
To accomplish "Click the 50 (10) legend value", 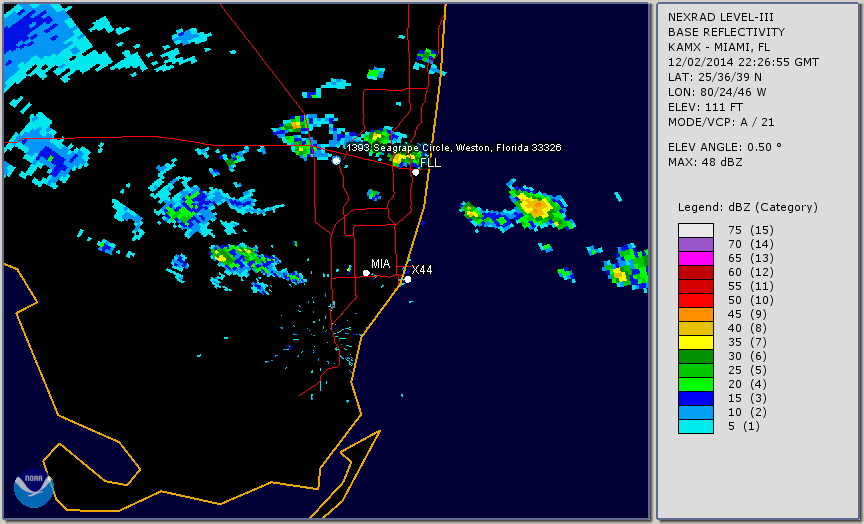I will pyautogui.click(x=750, y=300).
